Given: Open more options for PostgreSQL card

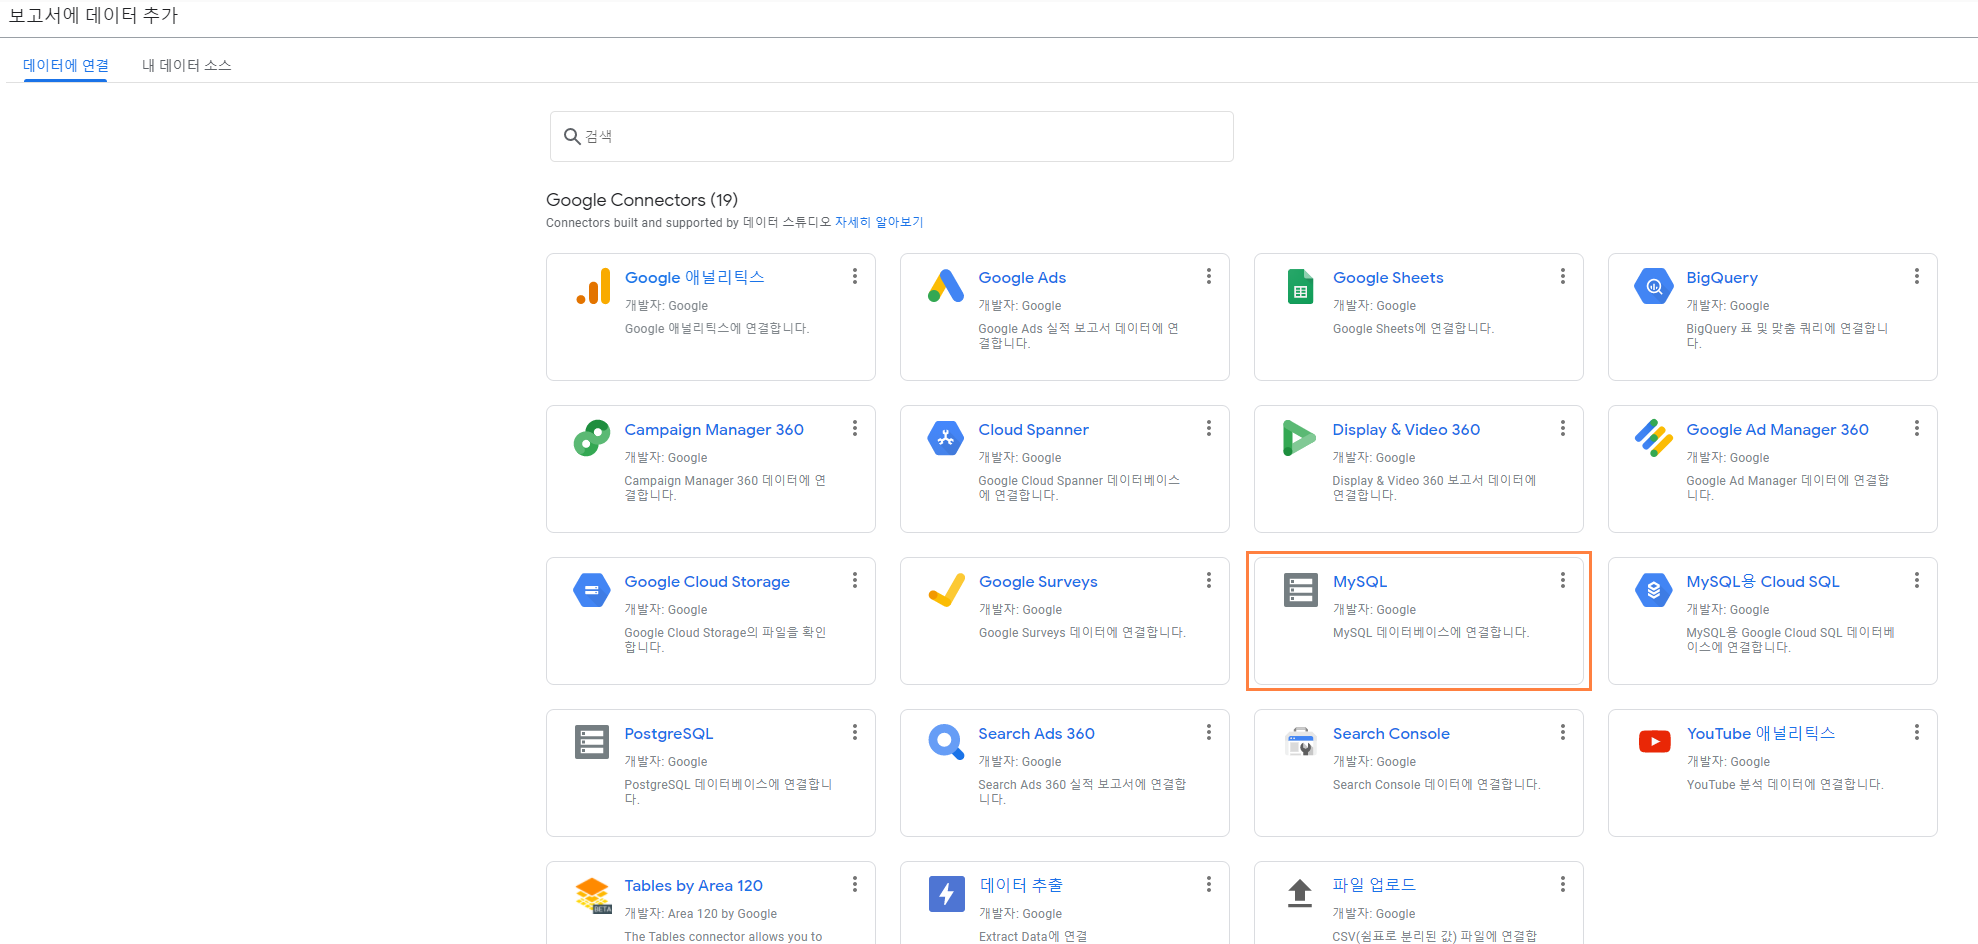Looking at the screenshot, I should pyautogui.click(x=855, y=732).
